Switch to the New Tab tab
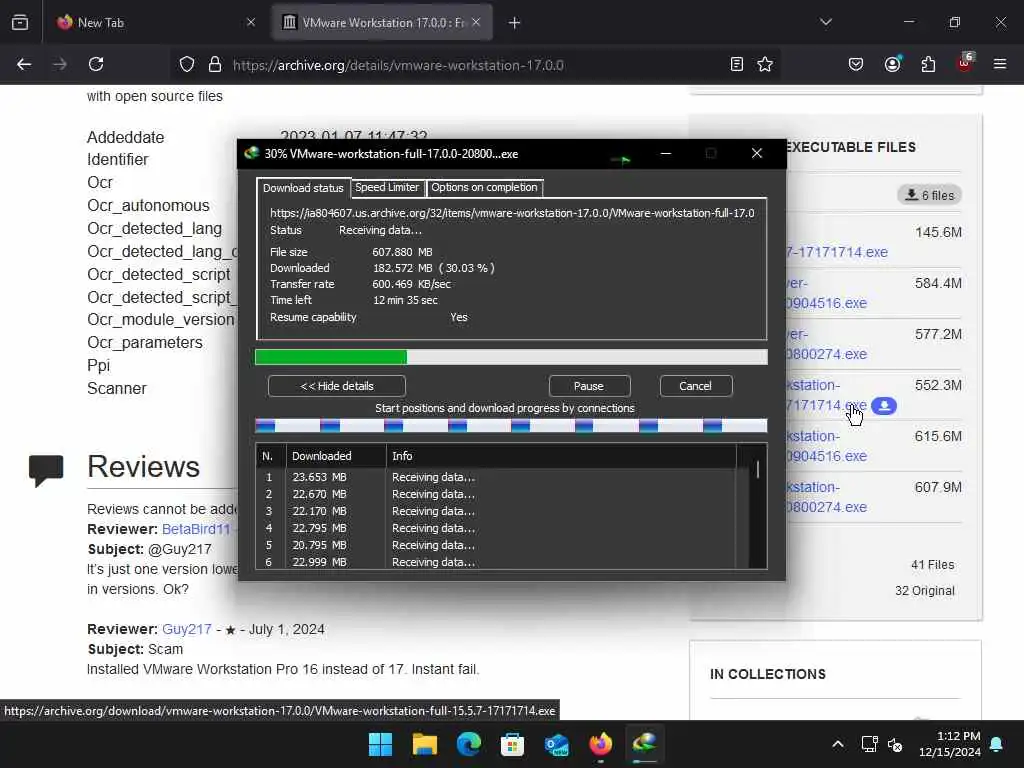Image resolution: width=1024 pixels, height=768 pixels. click(155, 22)
